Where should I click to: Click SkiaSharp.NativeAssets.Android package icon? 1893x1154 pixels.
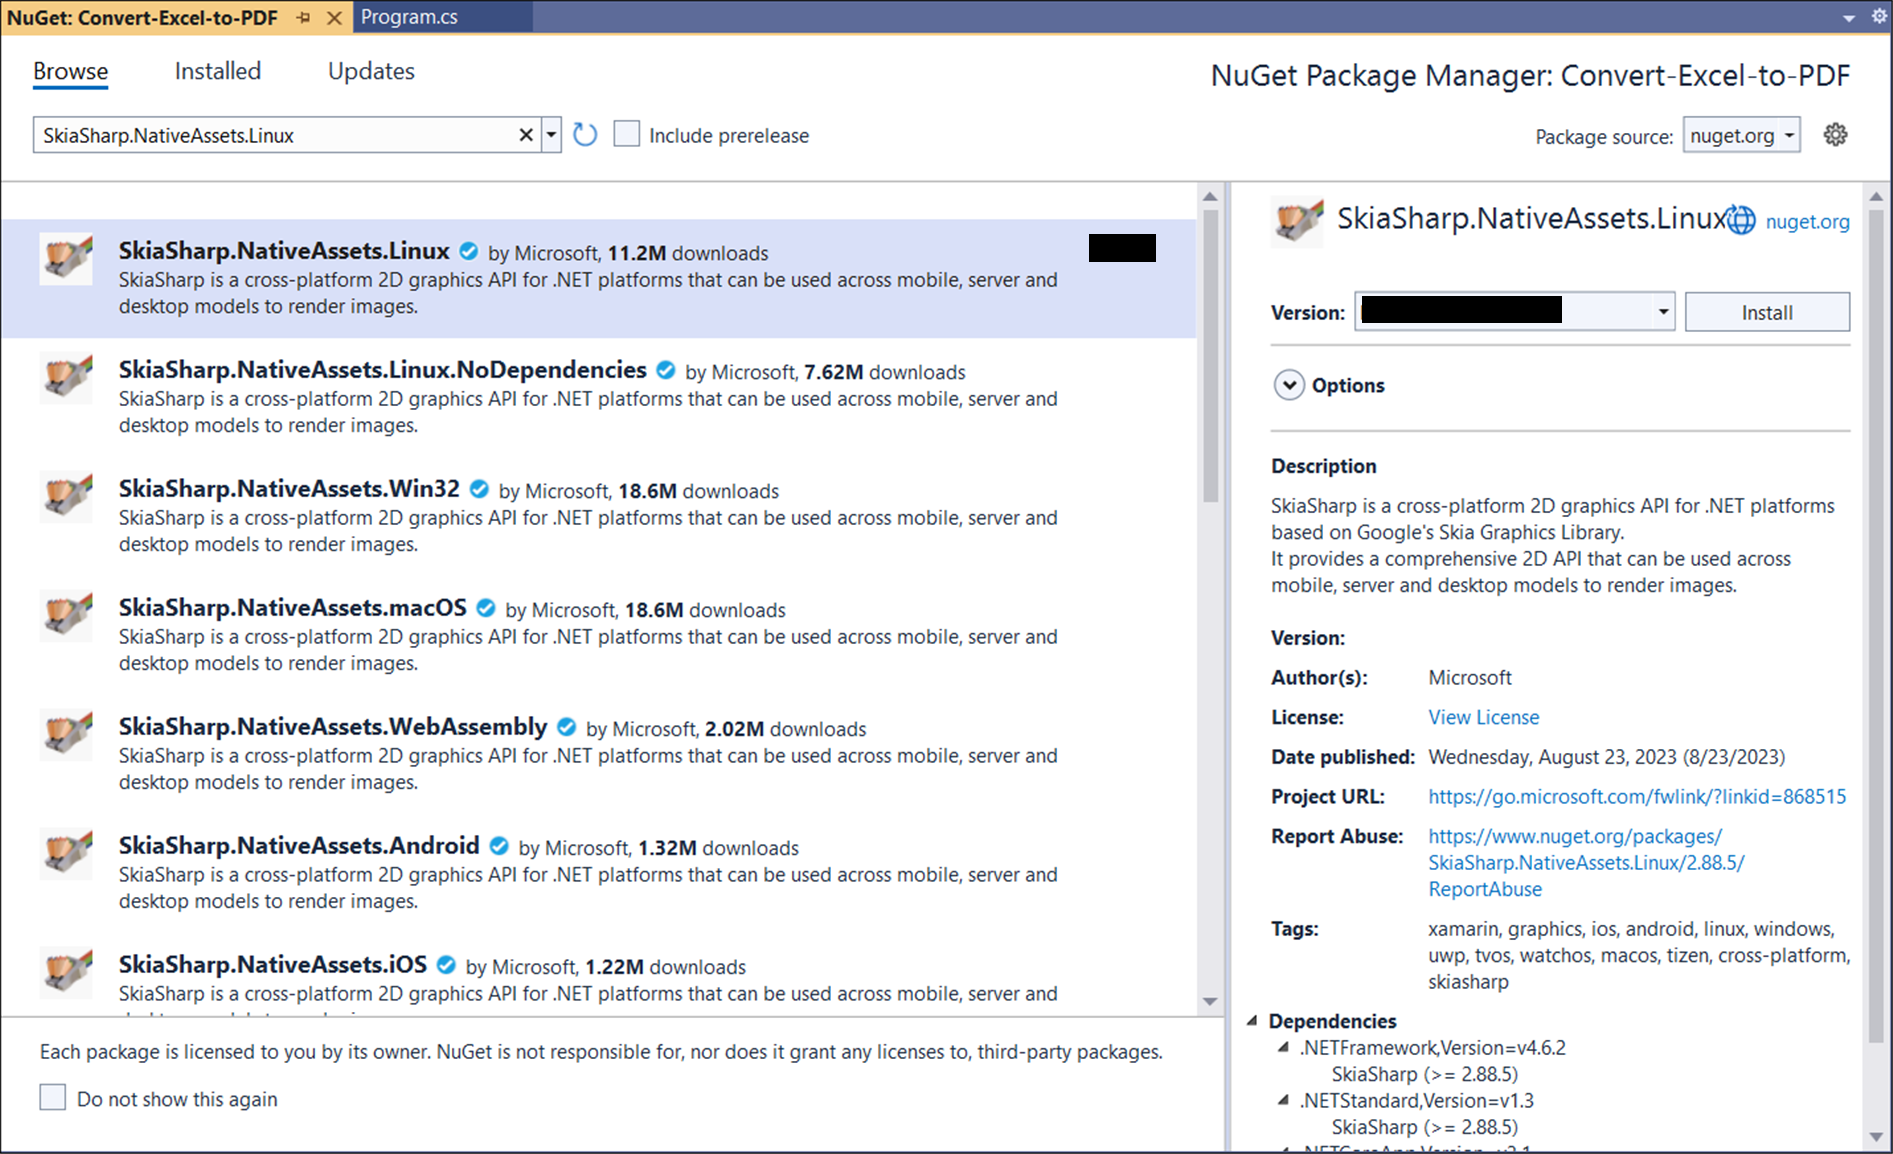tap(66, 854)
